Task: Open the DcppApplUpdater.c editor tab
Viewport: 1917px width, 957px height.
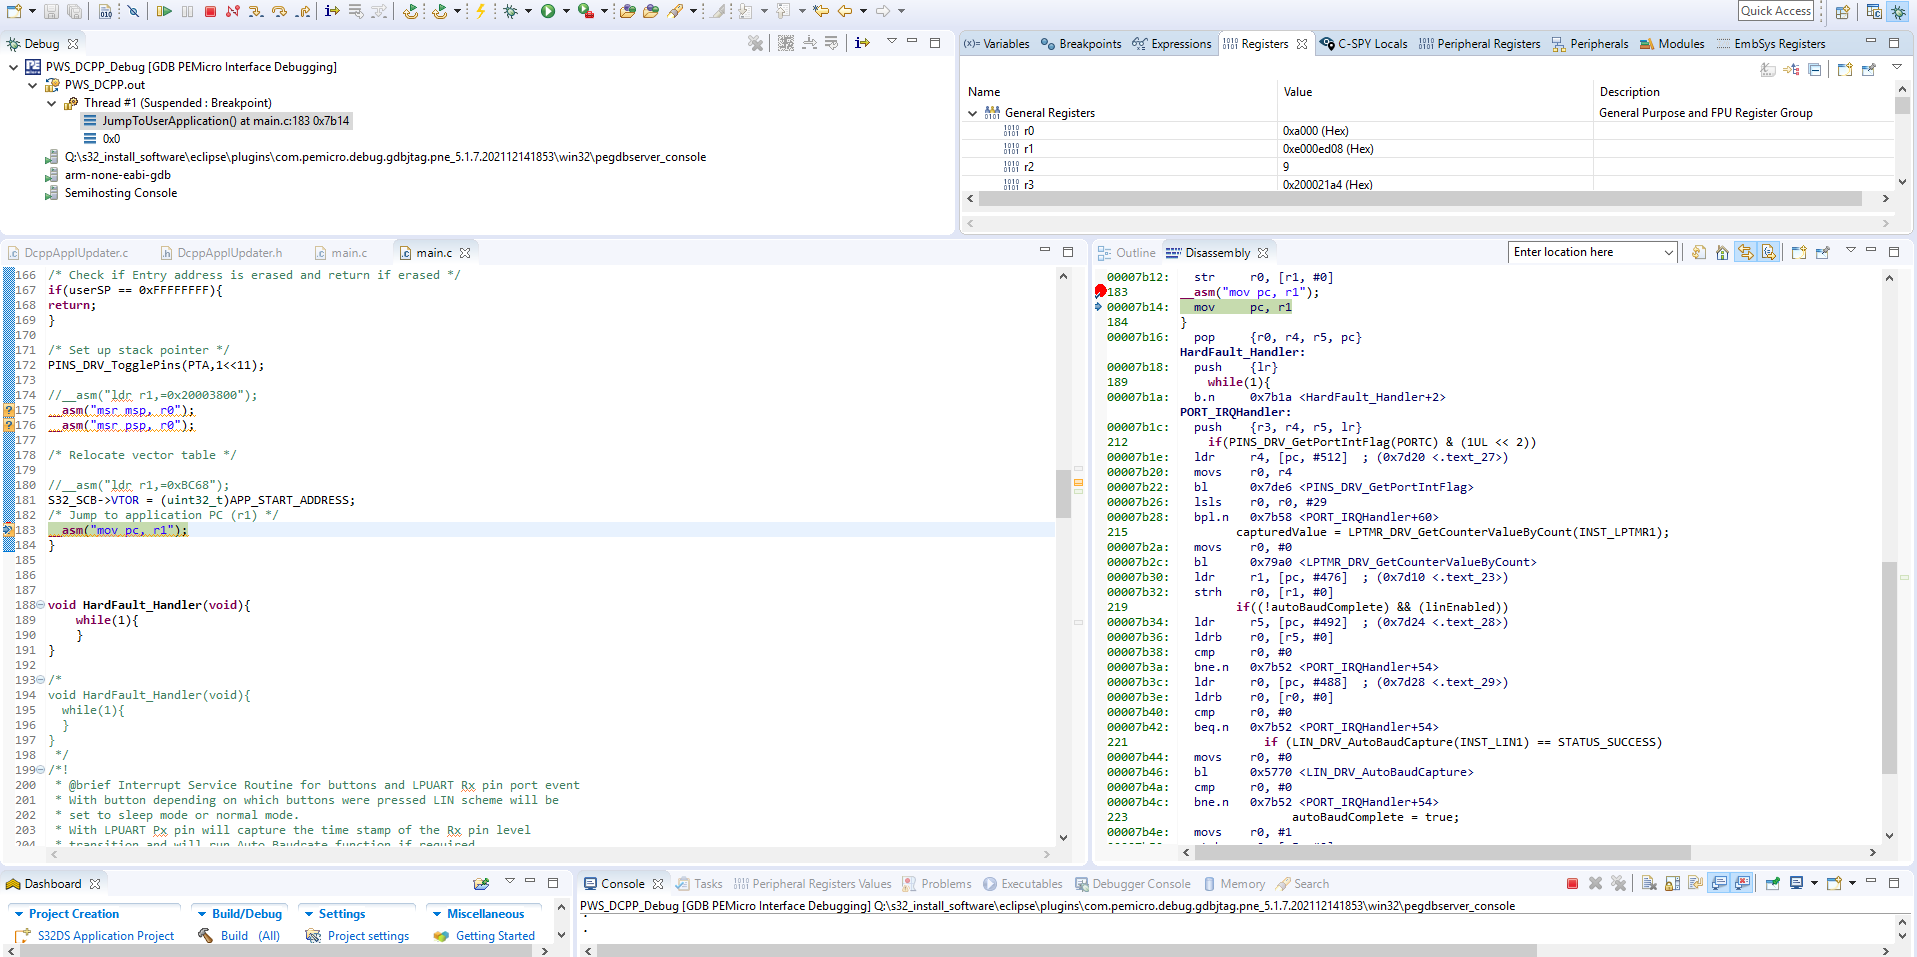Action: tap(76, 253)
